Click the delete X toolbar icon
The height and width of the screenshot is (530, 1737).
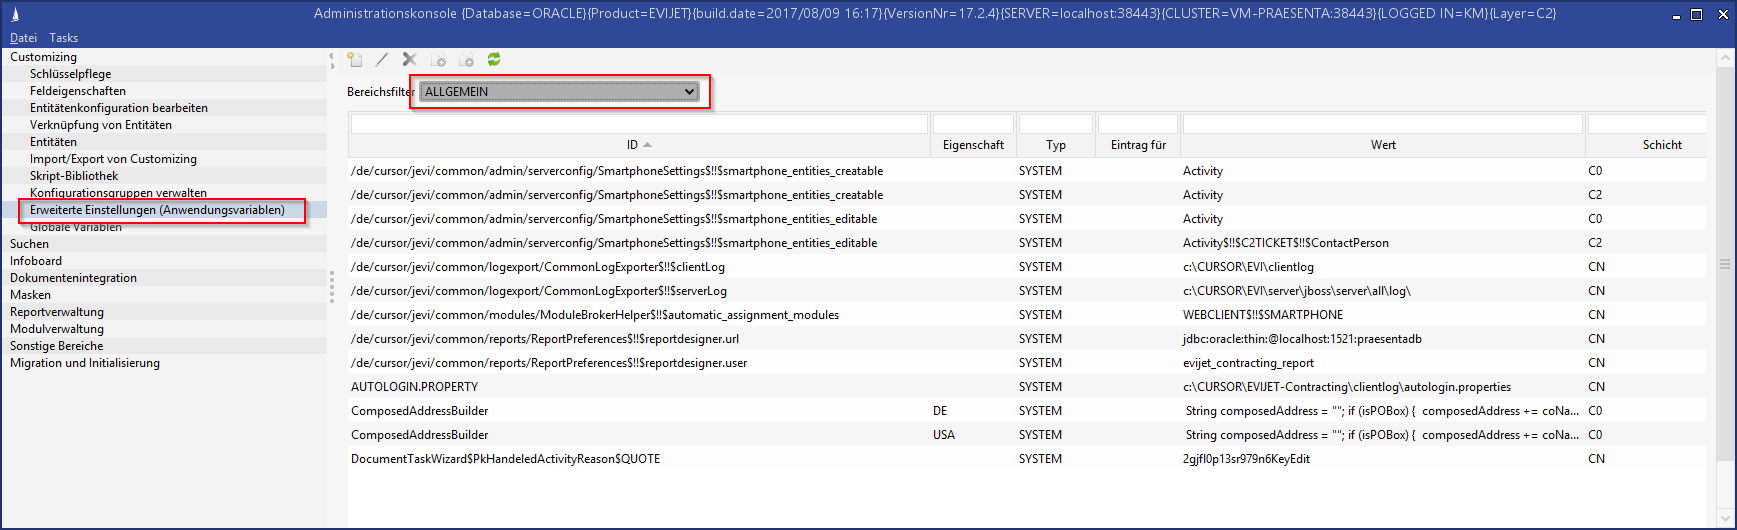click(409, 60)
